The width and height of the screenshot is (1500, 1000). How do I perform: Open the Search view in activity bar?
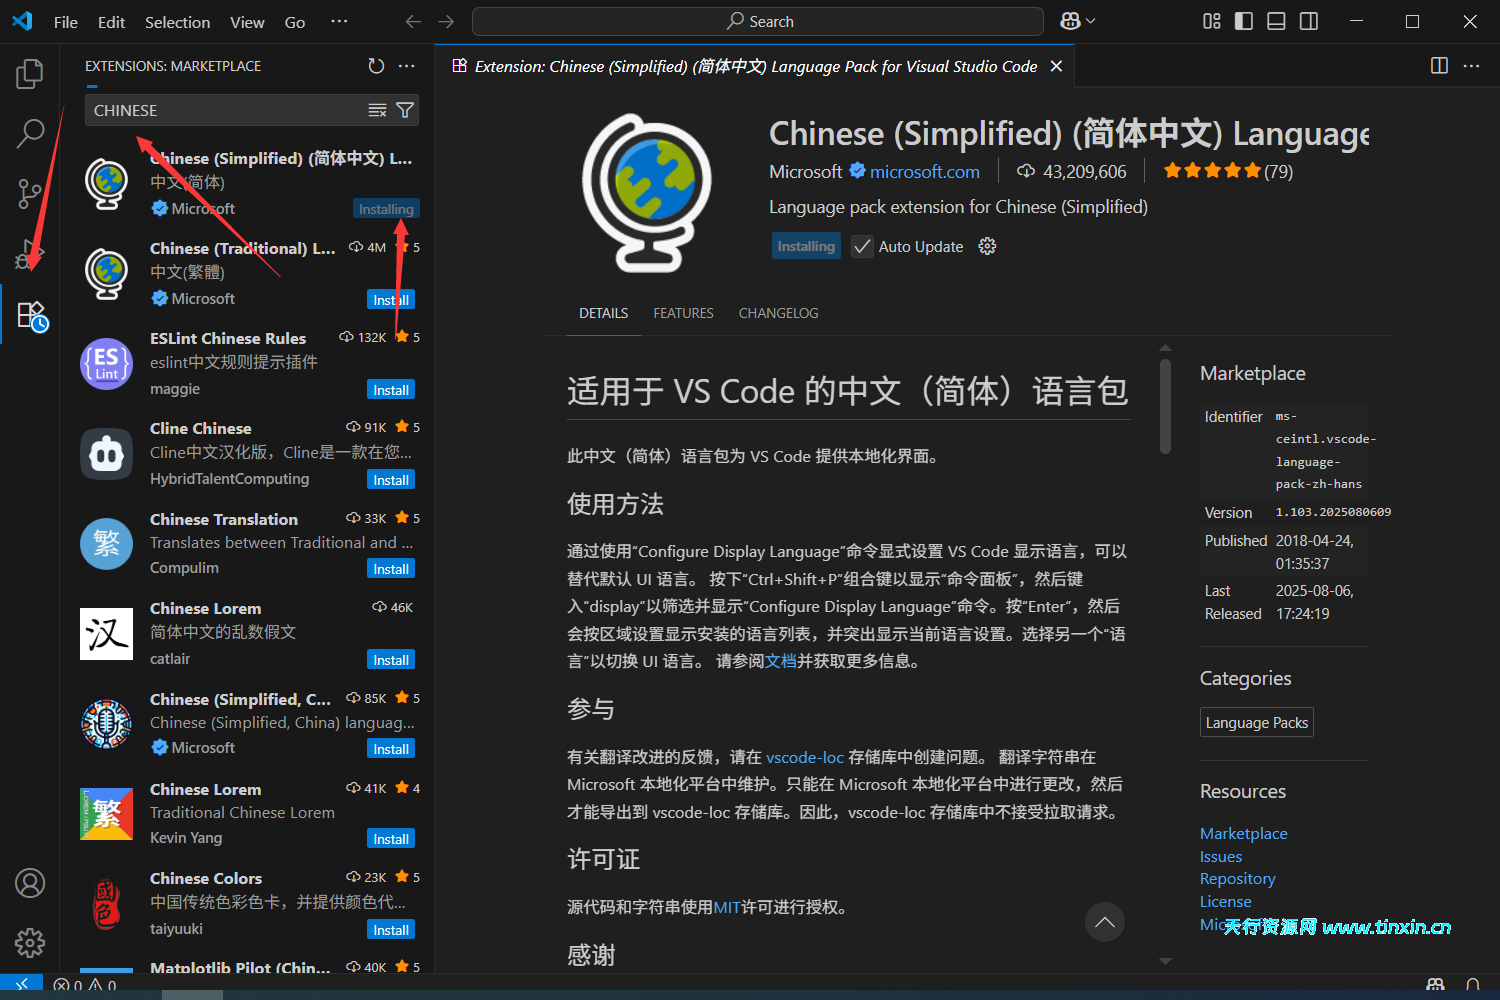[30, 133]
